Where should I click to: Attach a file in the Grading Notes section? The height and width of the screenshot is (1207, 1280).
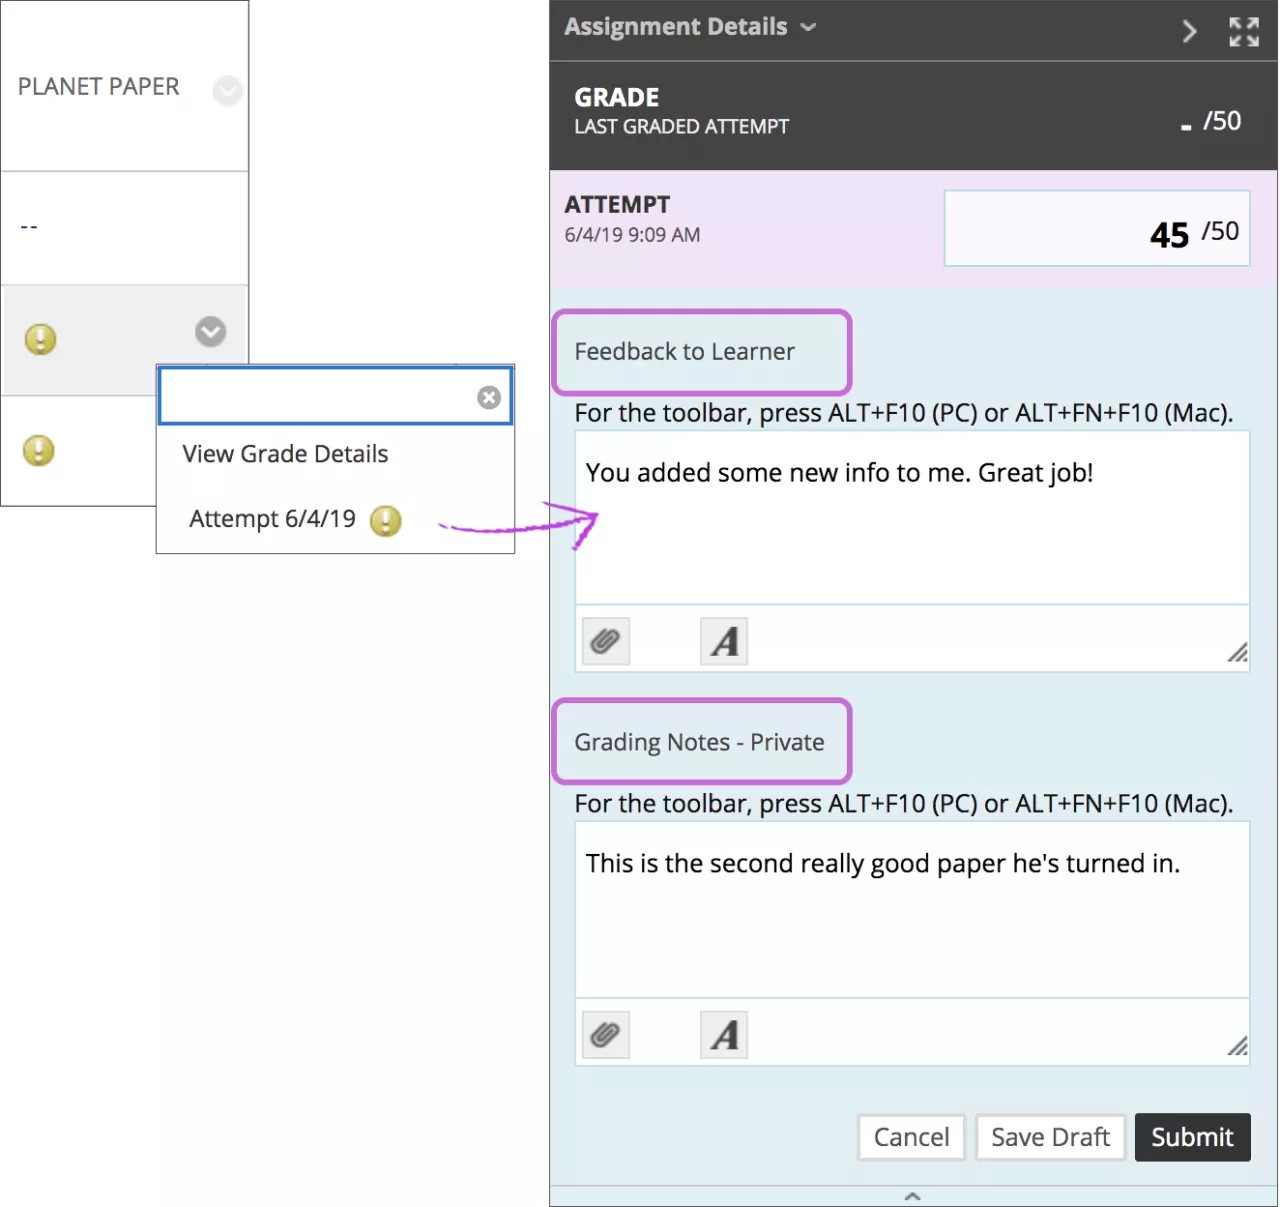(x=605, y=1034)
